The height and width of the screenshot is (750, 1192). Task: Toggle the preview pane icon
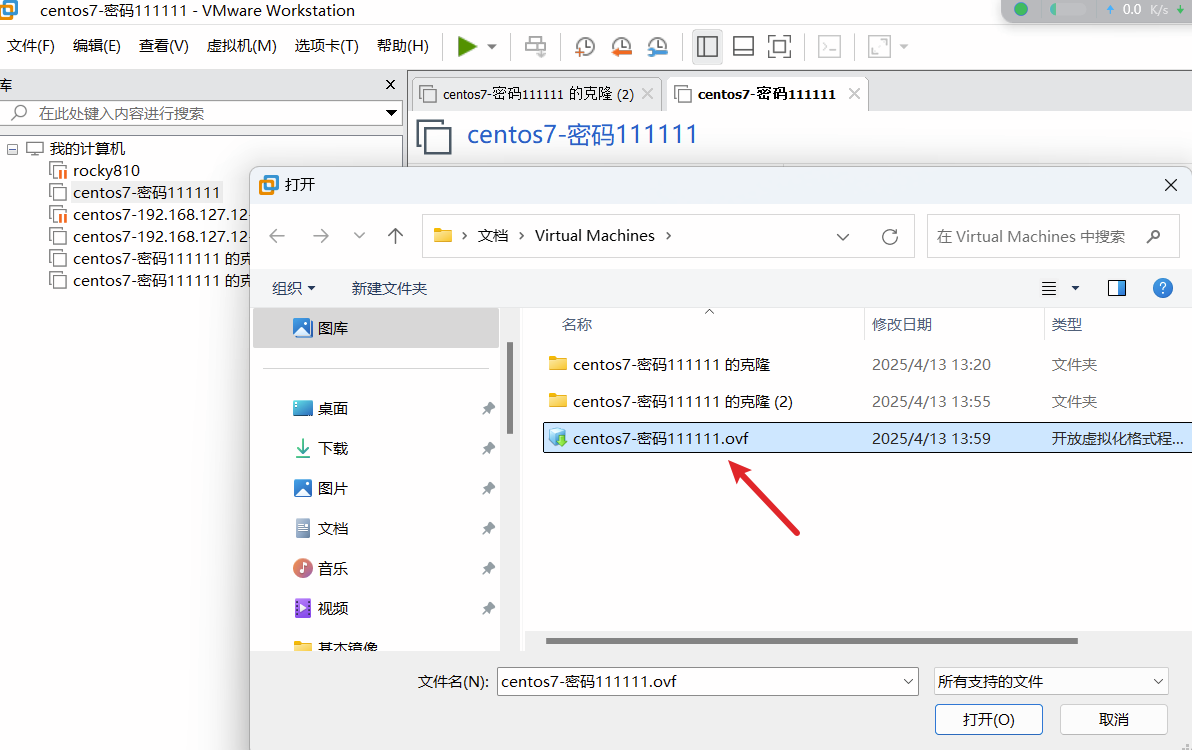point(1117,288)
